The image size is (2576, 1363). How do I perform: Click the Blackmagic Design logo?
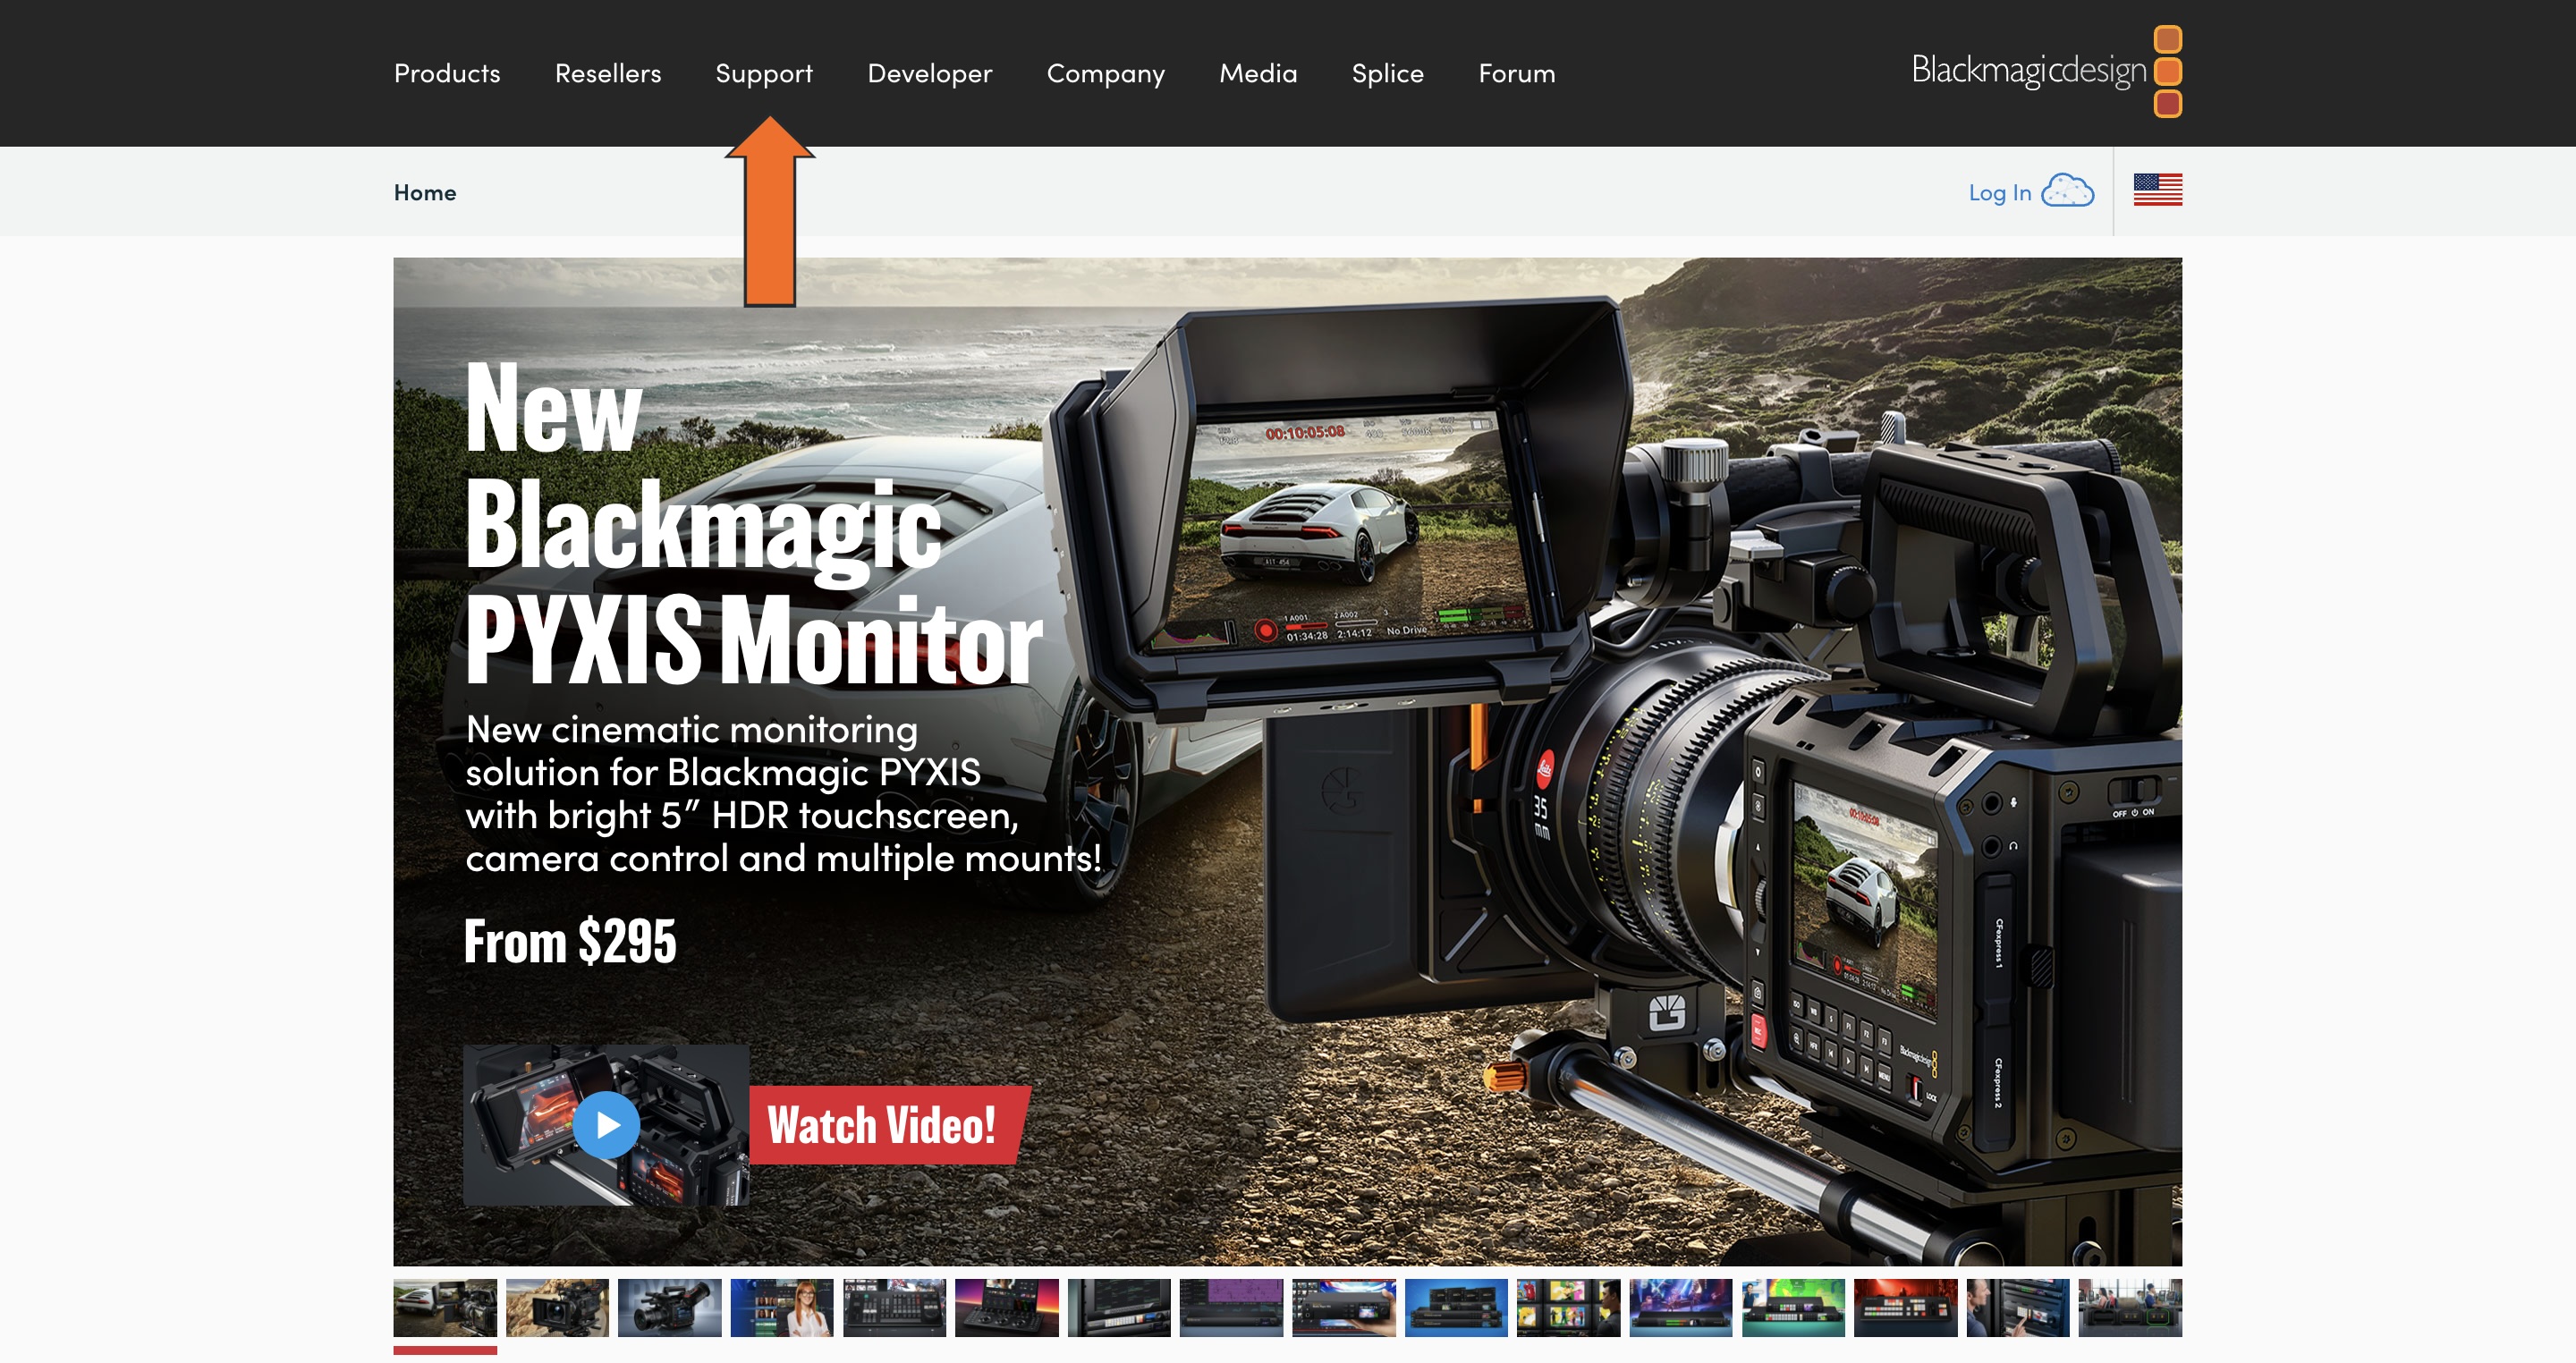[x=2030, y=71]
